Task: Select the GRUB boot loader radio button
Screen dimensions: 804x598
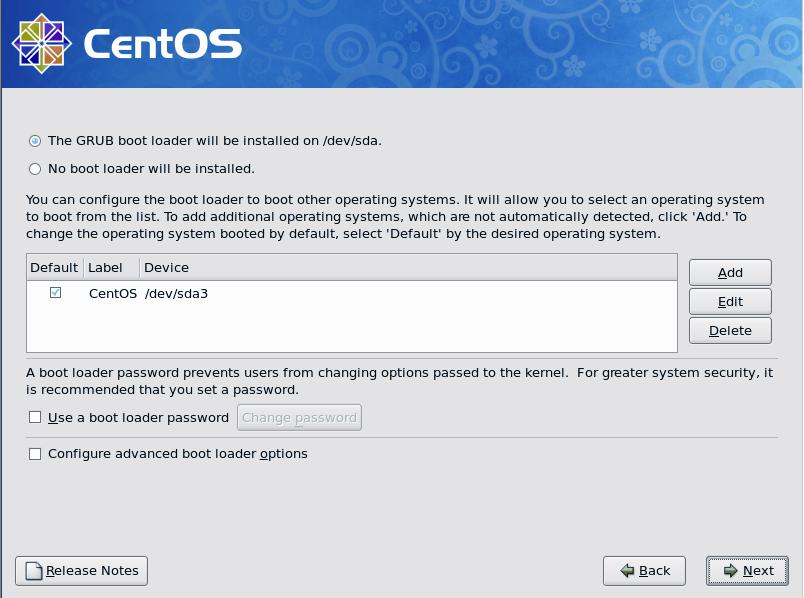Action: [35, 141]
